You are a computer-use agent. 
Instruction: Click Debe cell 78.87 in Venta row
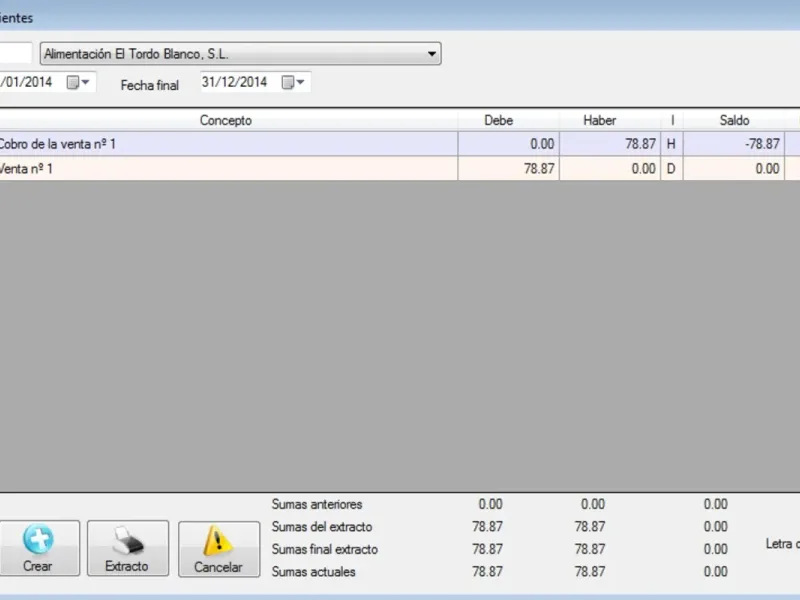[509, 168]
